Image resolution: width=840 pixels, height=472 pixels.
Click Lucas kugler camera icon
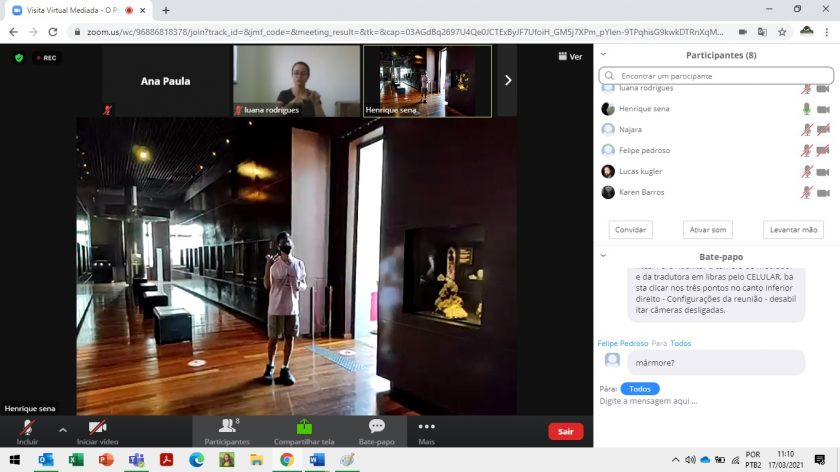[x=823, y=172]
